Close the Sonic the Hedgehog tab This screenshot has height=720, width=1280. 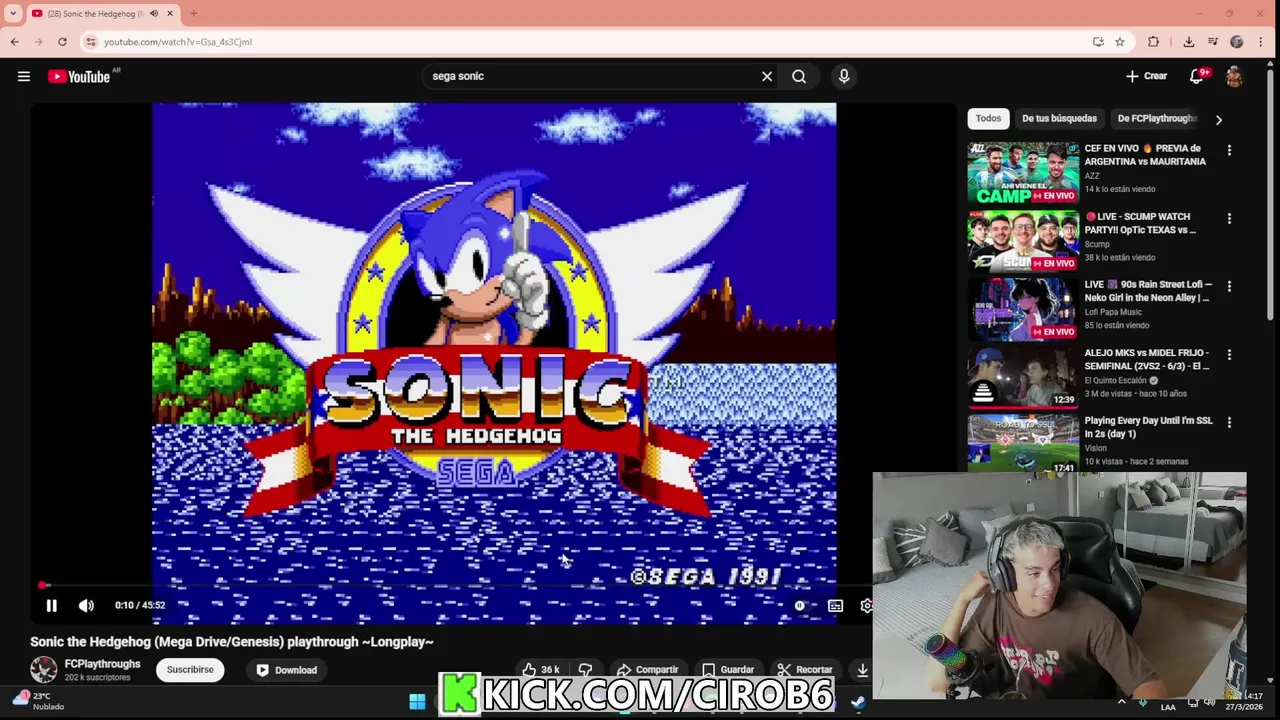(x=170, y=14)
